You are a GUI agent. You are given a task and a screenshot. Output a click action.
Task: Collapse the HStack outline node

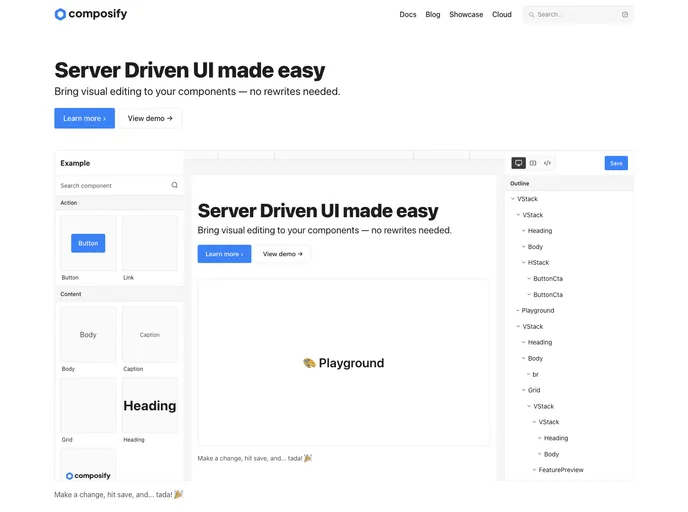coord(523,262)
